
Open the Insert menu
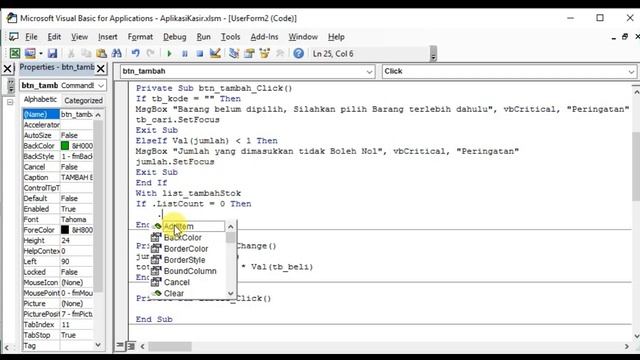[x=107, y=37]
